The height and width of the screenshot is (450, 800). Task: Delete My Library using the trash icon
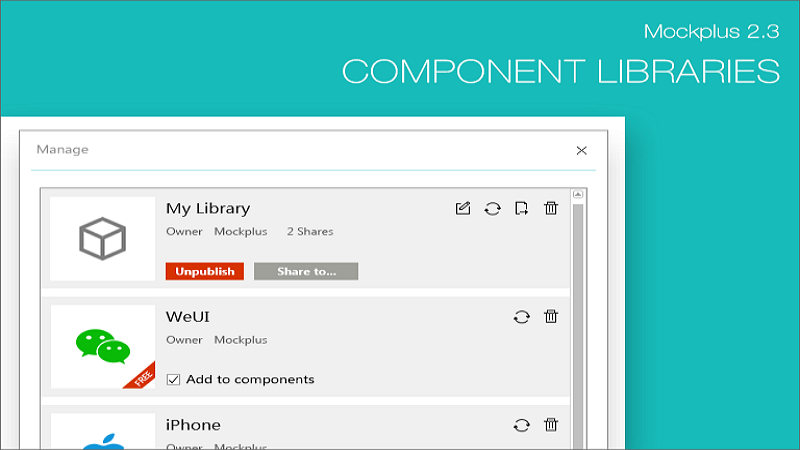coord(550,208)
